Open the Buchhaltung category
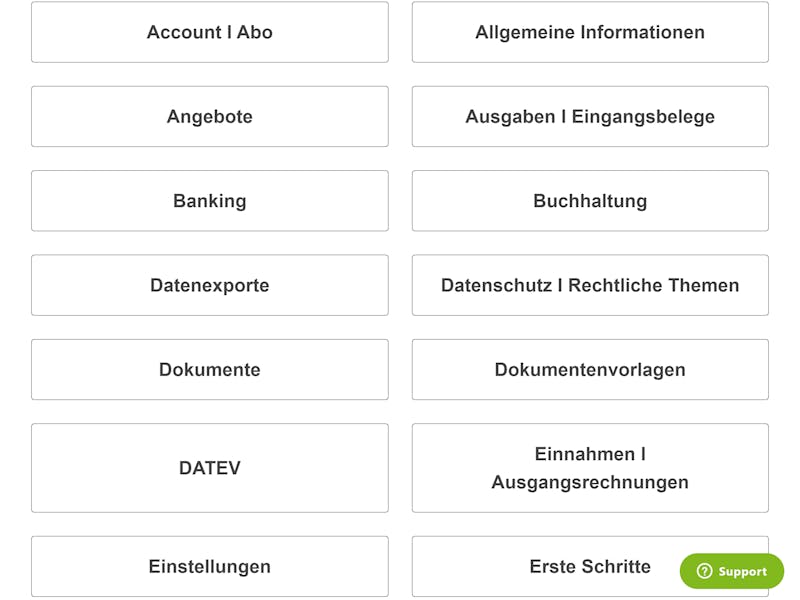Viewport: 800px width, 600px height. [590, 201]
